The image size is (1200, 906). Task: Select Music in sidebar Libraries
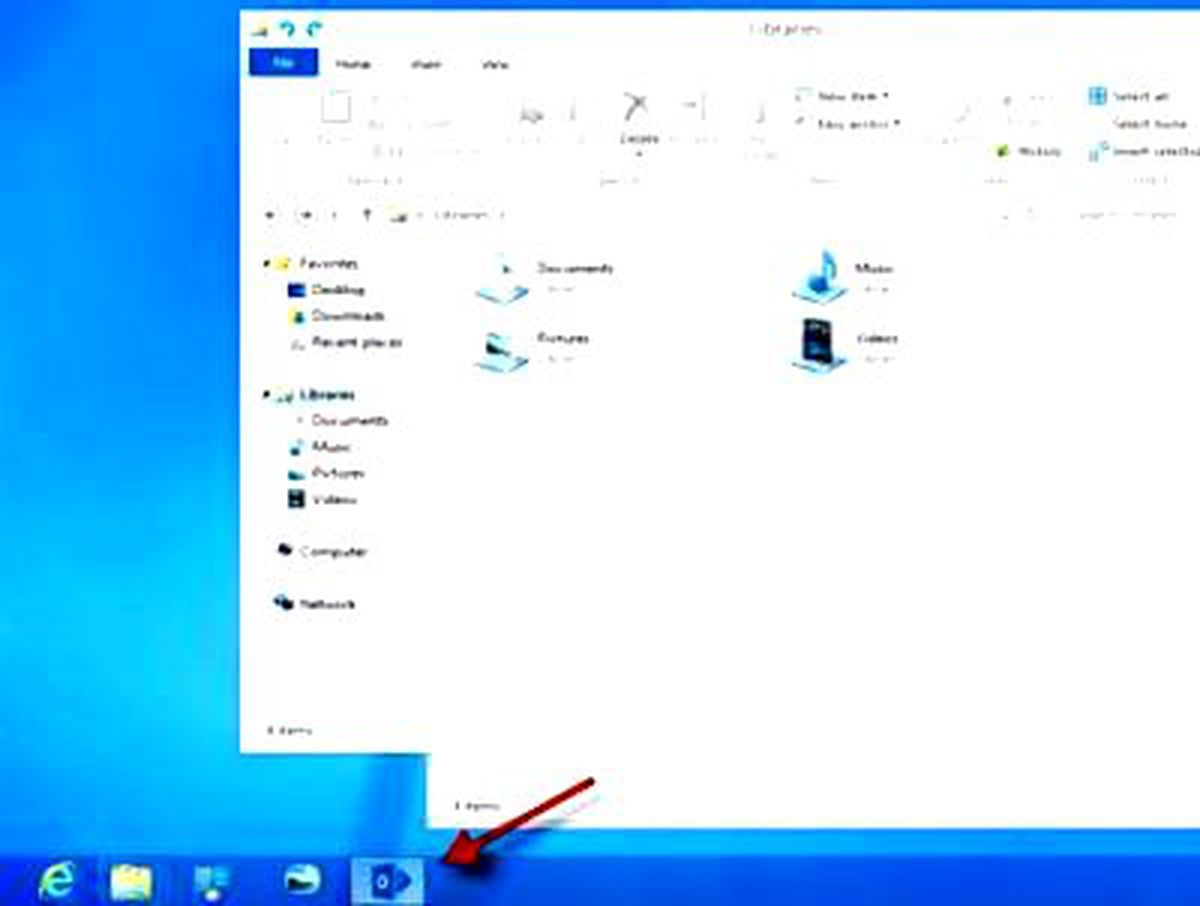click(319, 447)
